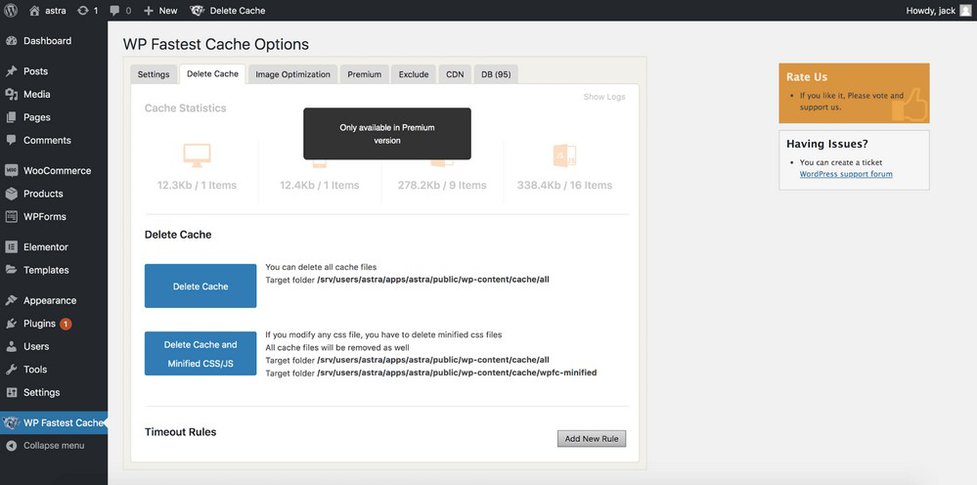
Task: Open the WordPress support forum link
Action: pyautogui.click(x=845, y=174)
